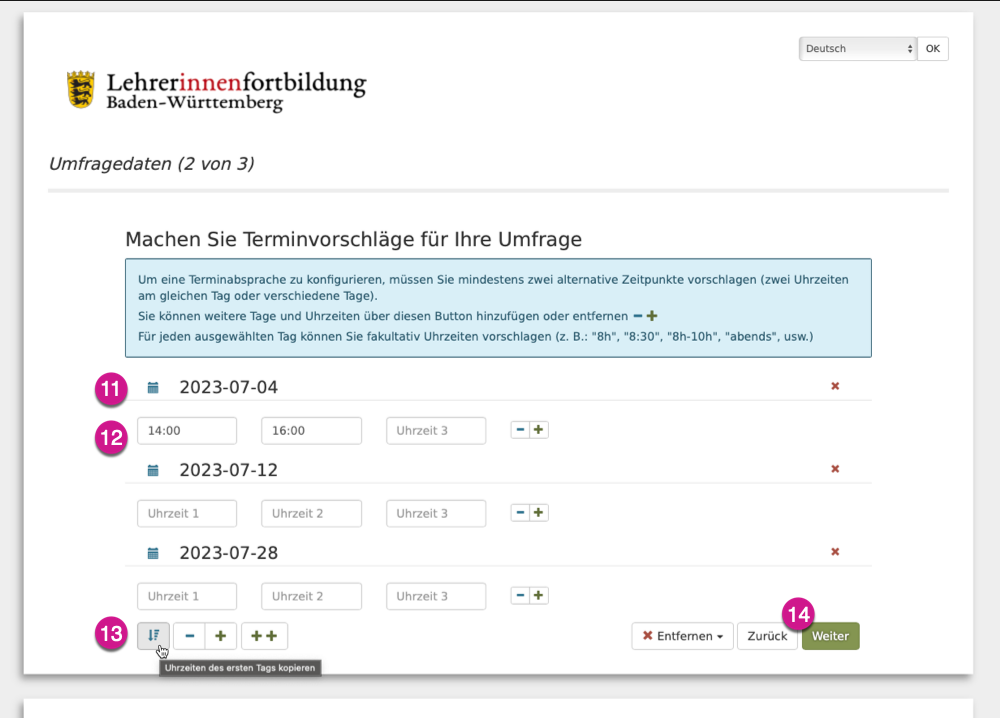Add one day using bottom plus button
The image size is (1000, 718).
pyautogui.click(x=221, y=636)
